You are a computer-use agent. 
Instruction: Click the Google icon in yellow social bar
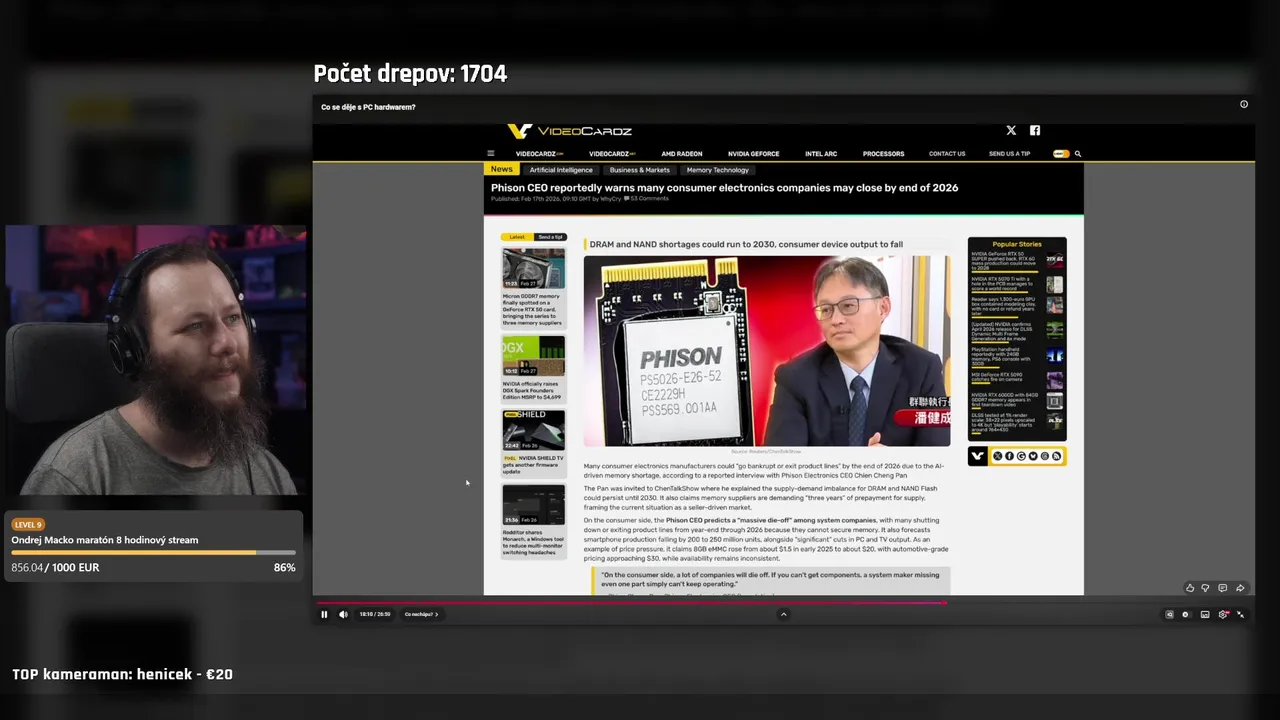1021,456
